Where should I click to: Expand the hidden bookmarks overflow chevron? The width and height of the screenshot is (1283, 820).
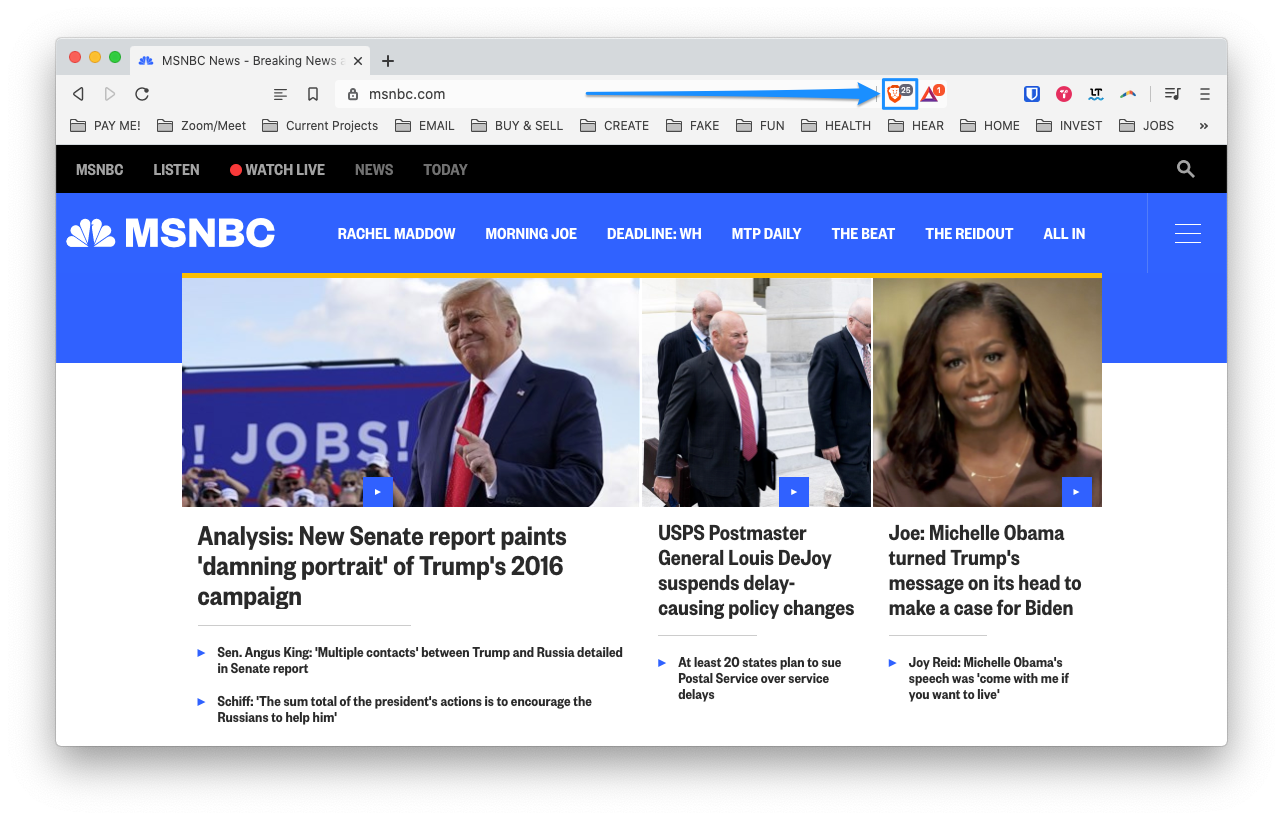click(x=1203, y=126)
